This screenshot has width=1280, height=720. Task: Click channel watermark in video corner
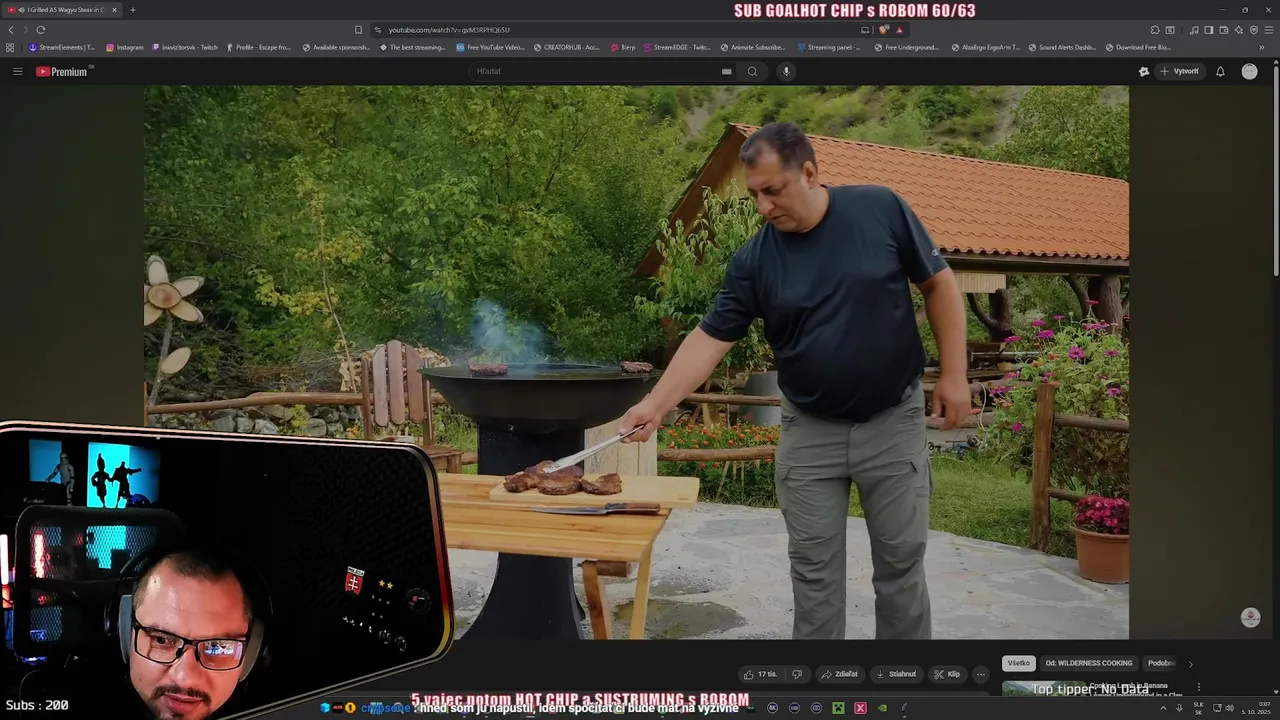(x=1250, y=618)
